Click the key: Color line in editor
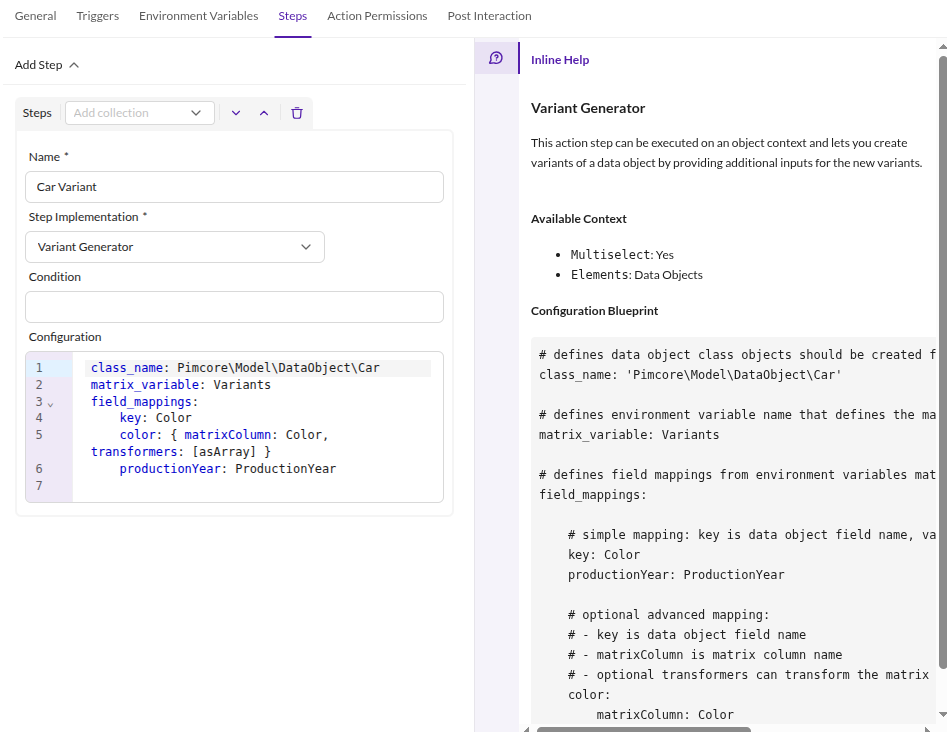Viewport: 947px width, 732px height. (x=155, y=418)
